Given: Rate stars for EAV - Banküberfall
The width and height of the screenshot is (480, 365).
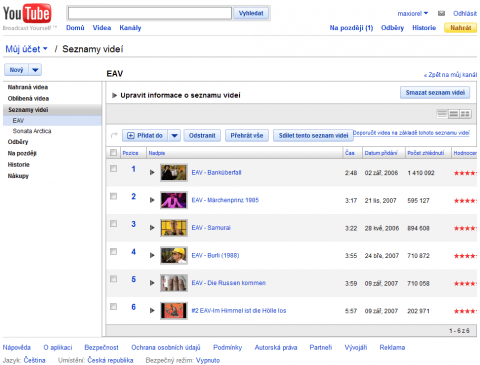Looking at the screenshot, I should point(465,173).
